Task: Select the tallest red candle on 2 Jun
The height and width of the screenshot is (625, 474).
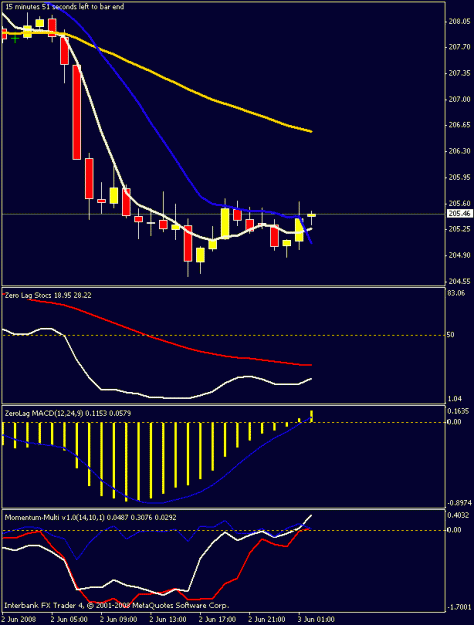Action: (77, 112)
